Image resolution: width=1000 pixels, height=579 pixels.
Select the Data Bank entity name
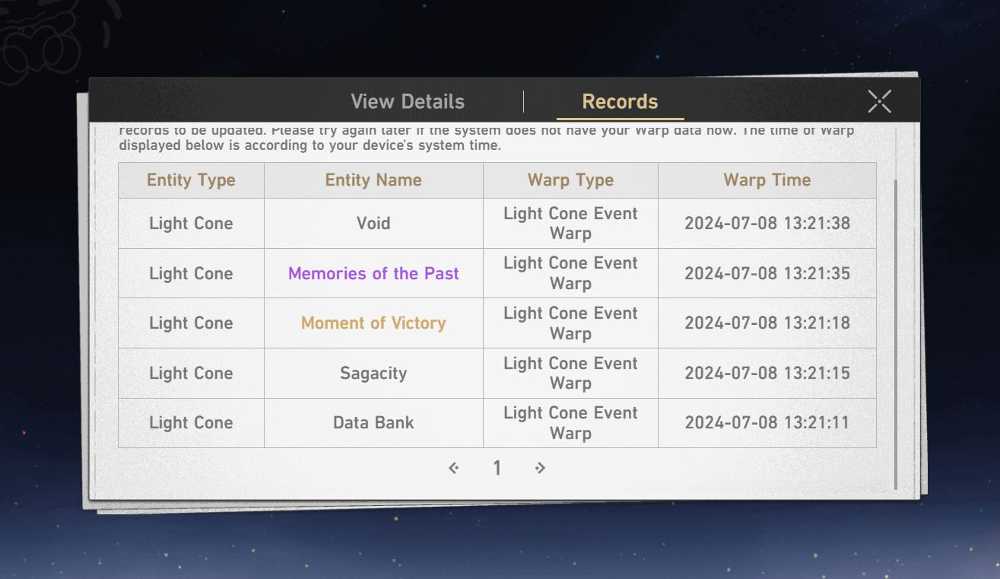[373, 423]
